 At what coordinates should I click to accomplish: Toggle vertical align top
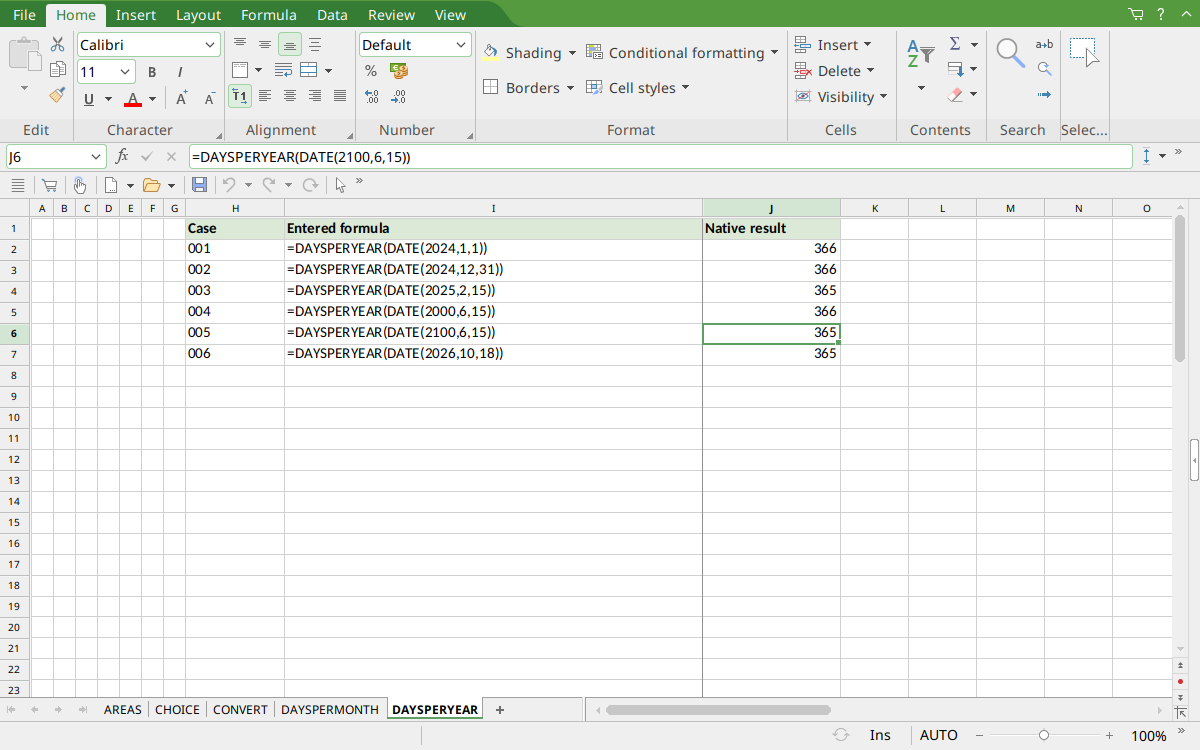click(x=240, y=45)
